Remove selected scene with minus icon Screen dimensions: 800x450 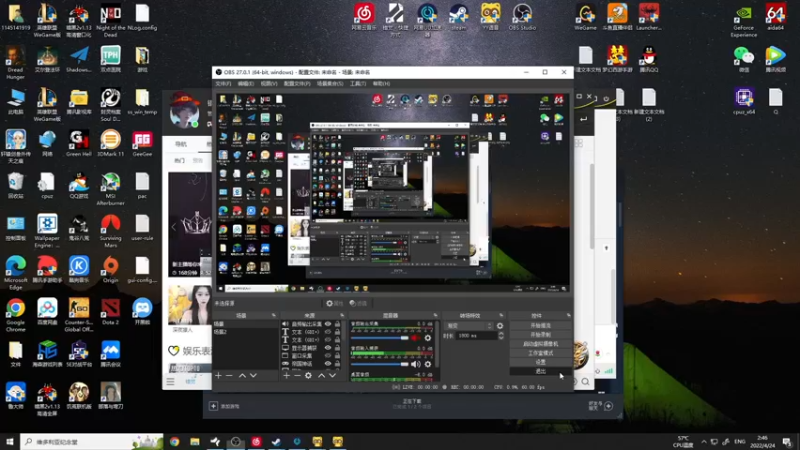point(229,376)
